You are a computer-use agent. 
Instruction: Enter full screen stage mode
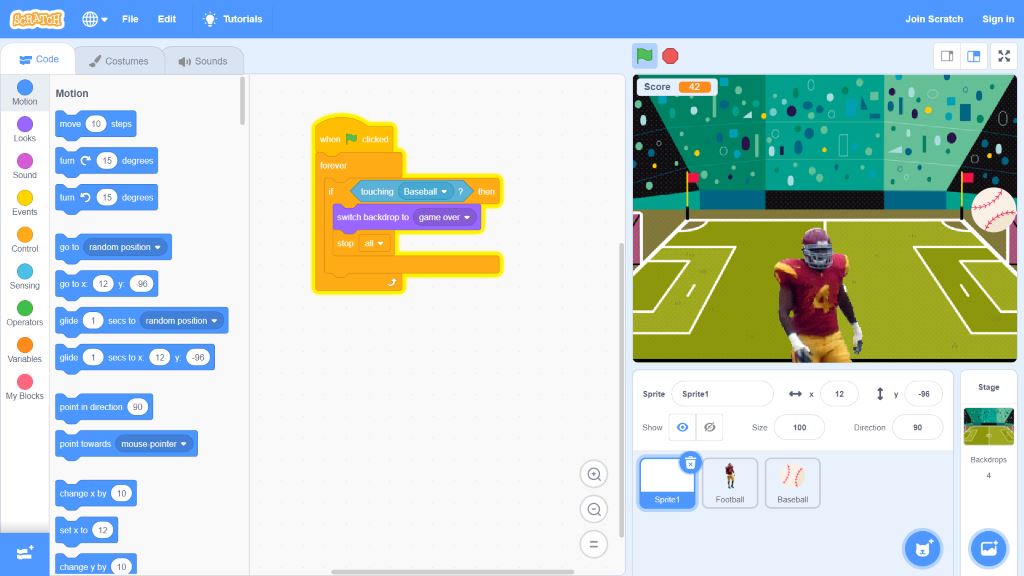click(1004, 56)
